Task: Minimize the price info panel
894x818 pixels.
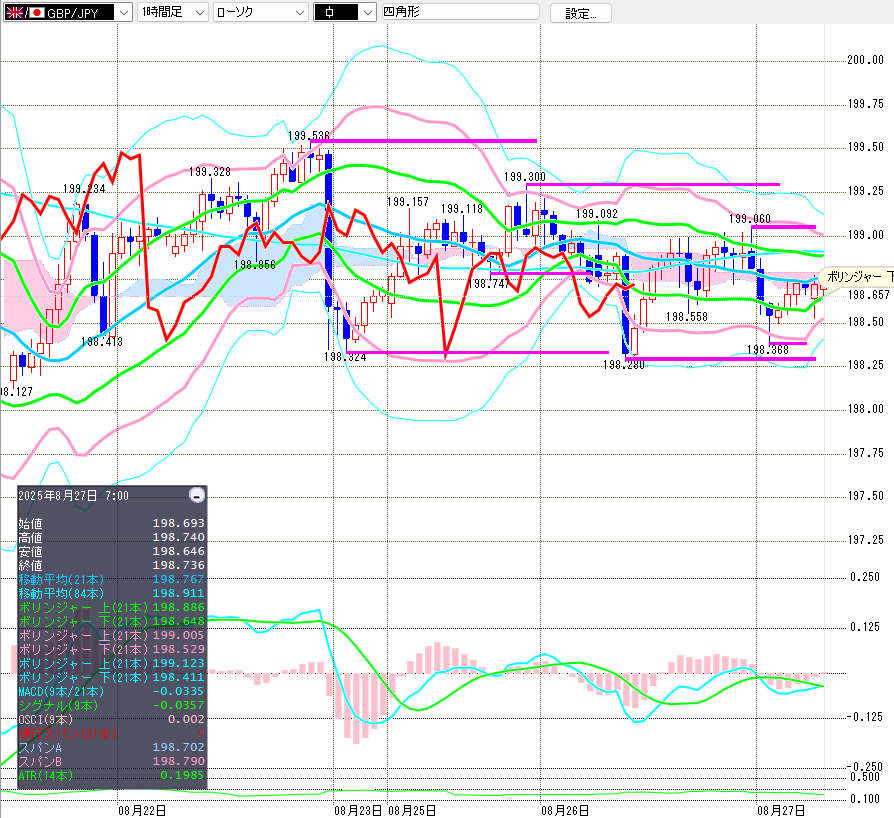Action: [x=197, y=495]
